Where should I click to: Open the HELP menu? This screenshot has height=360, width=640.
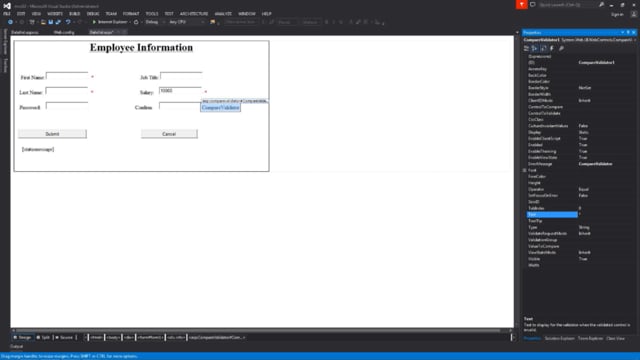tap(267, 14)
